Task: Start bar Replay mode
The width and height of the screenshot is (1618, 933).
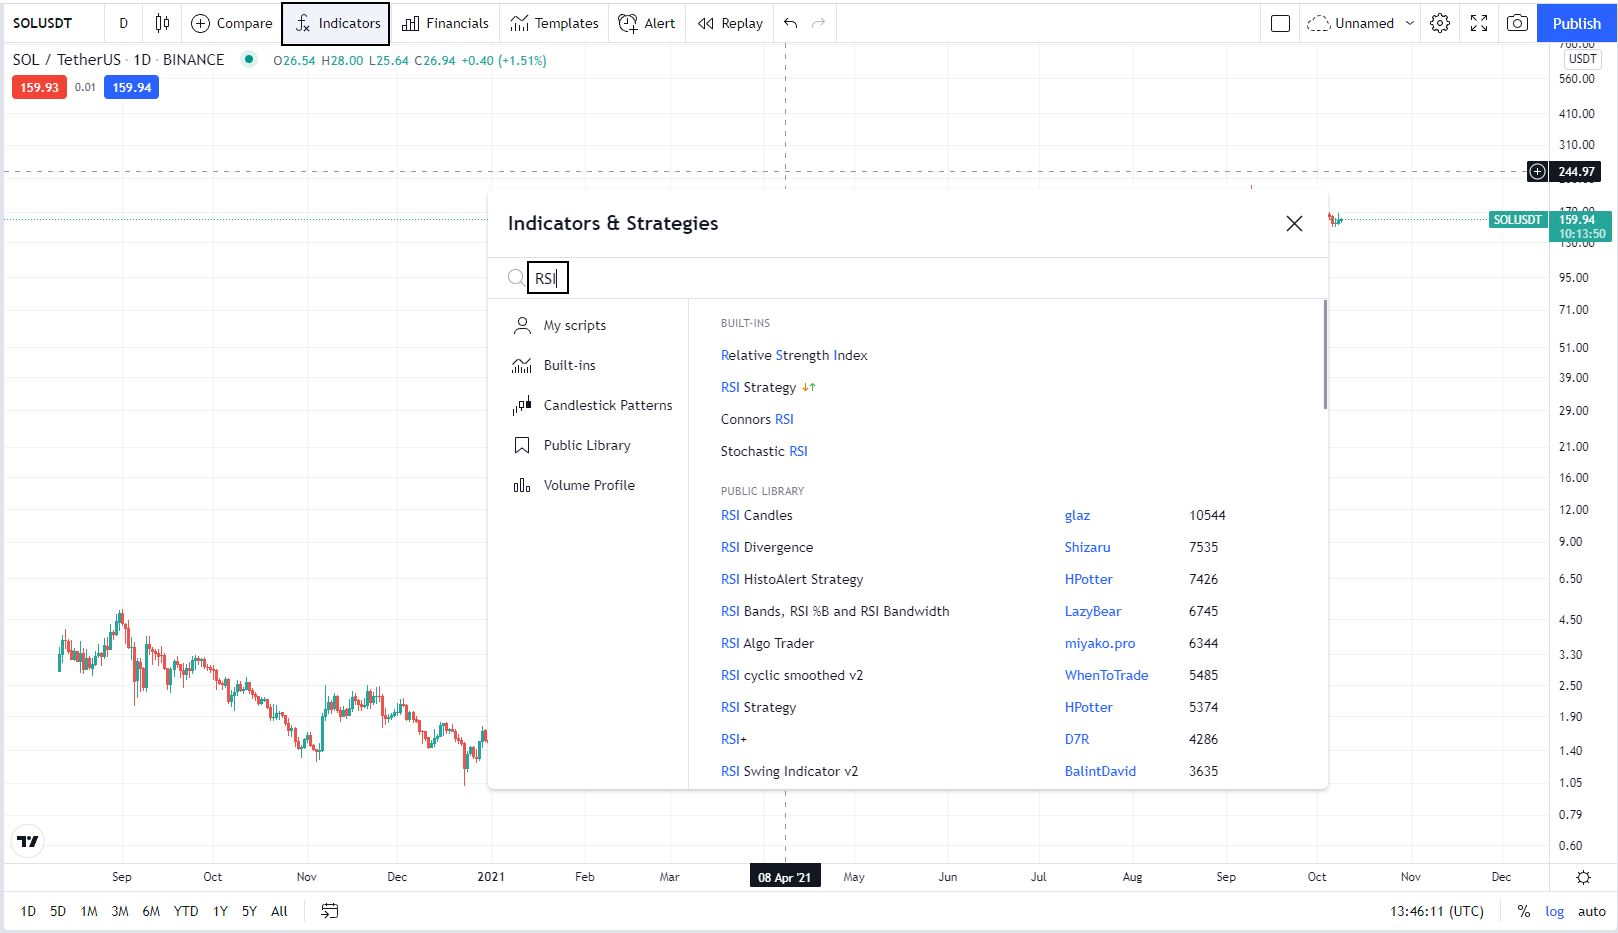Action: coord(730,23)
